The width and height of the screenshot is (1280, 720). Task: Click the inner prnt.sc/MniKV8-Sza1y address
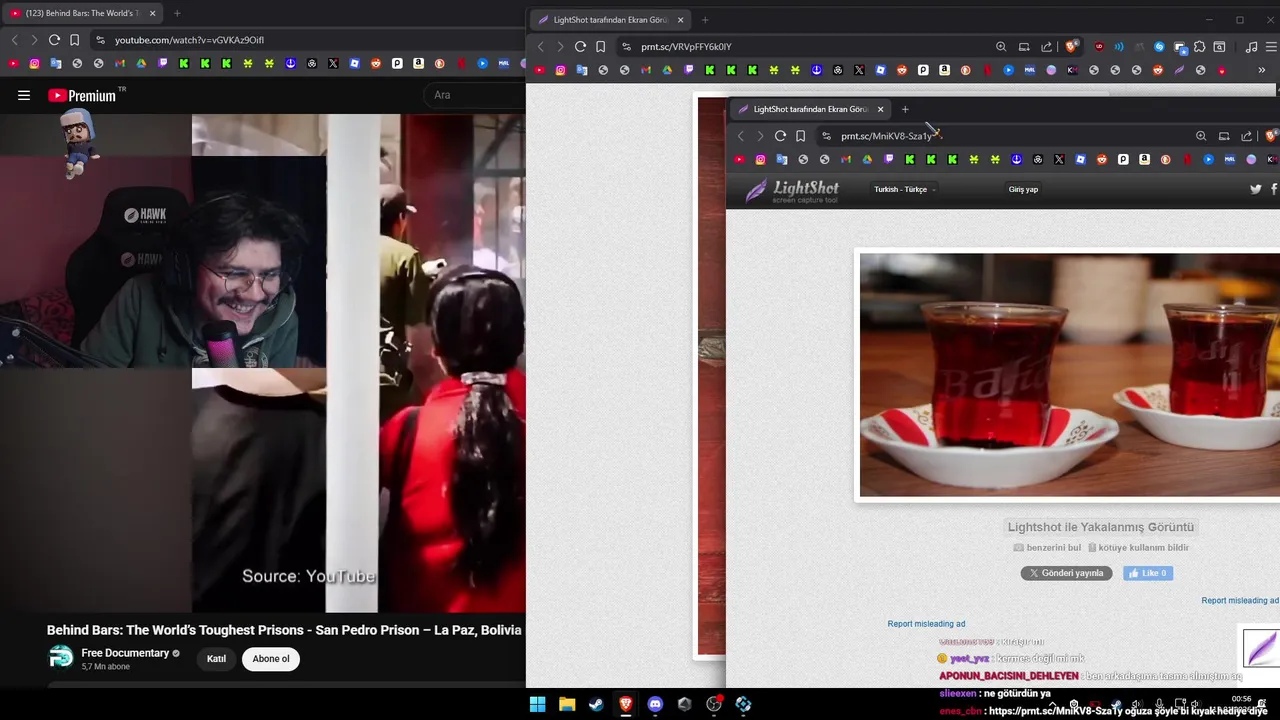pos(886,136)
